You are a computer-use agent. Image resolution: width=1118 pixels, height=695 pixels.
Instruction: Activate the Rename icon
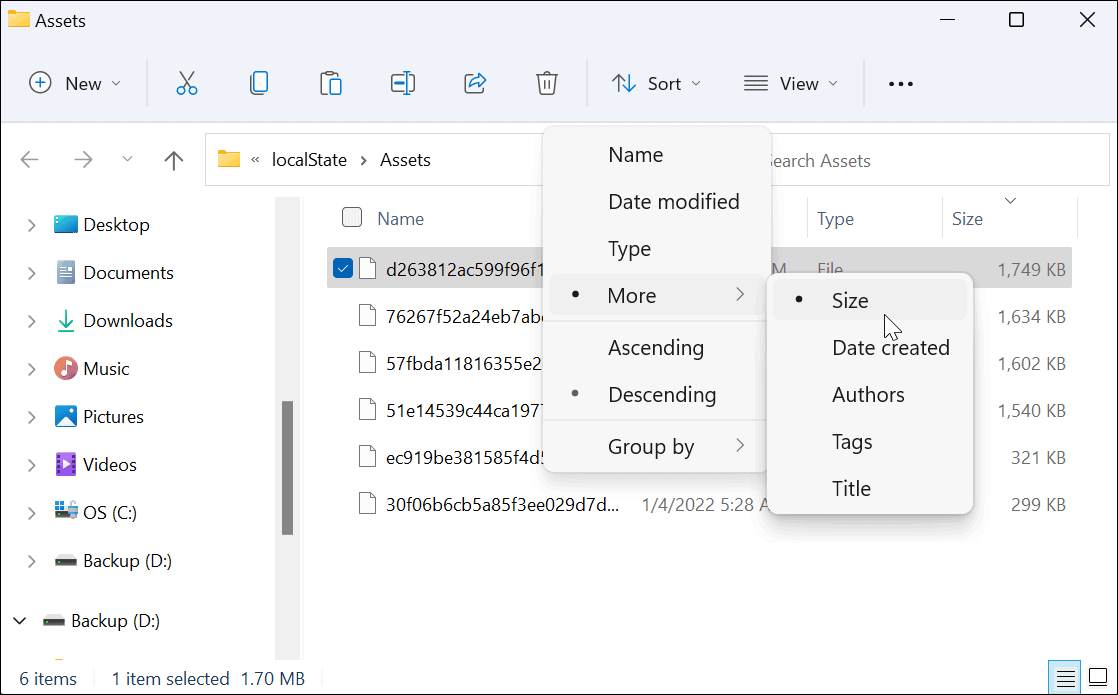tap(403, 83)
